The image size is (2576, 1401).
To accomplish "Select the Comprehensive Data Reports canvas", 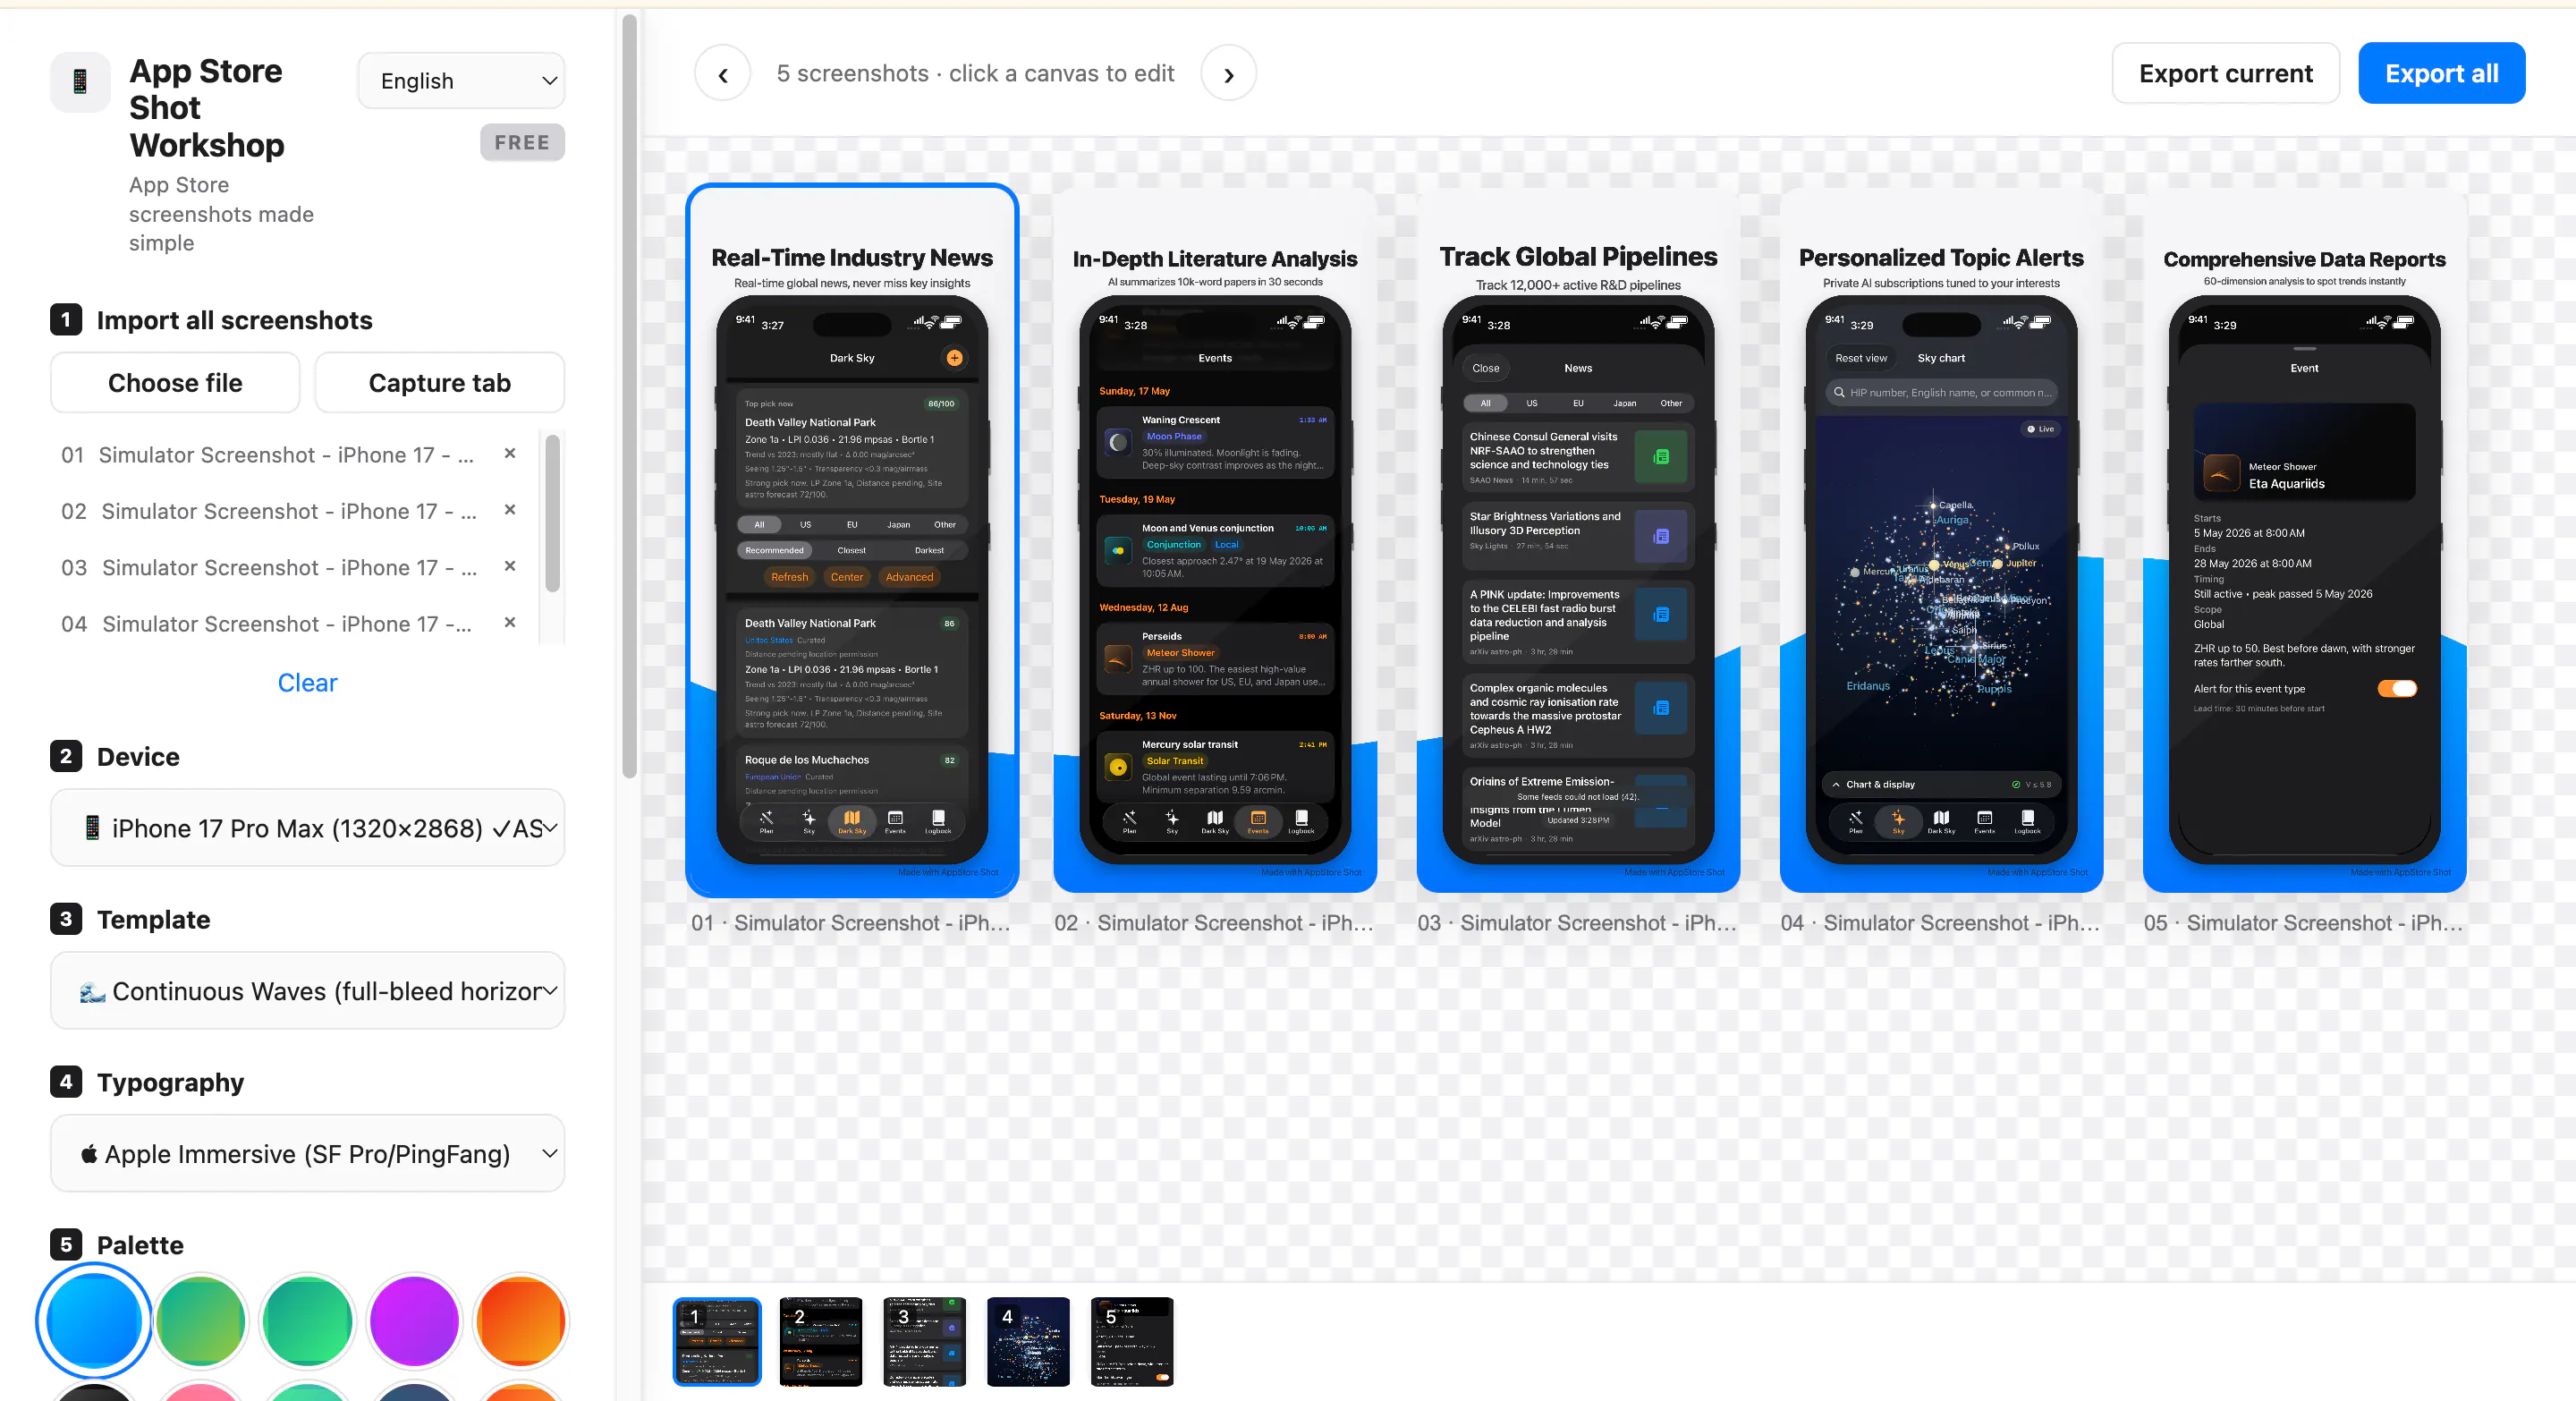I will point(2304,540).
